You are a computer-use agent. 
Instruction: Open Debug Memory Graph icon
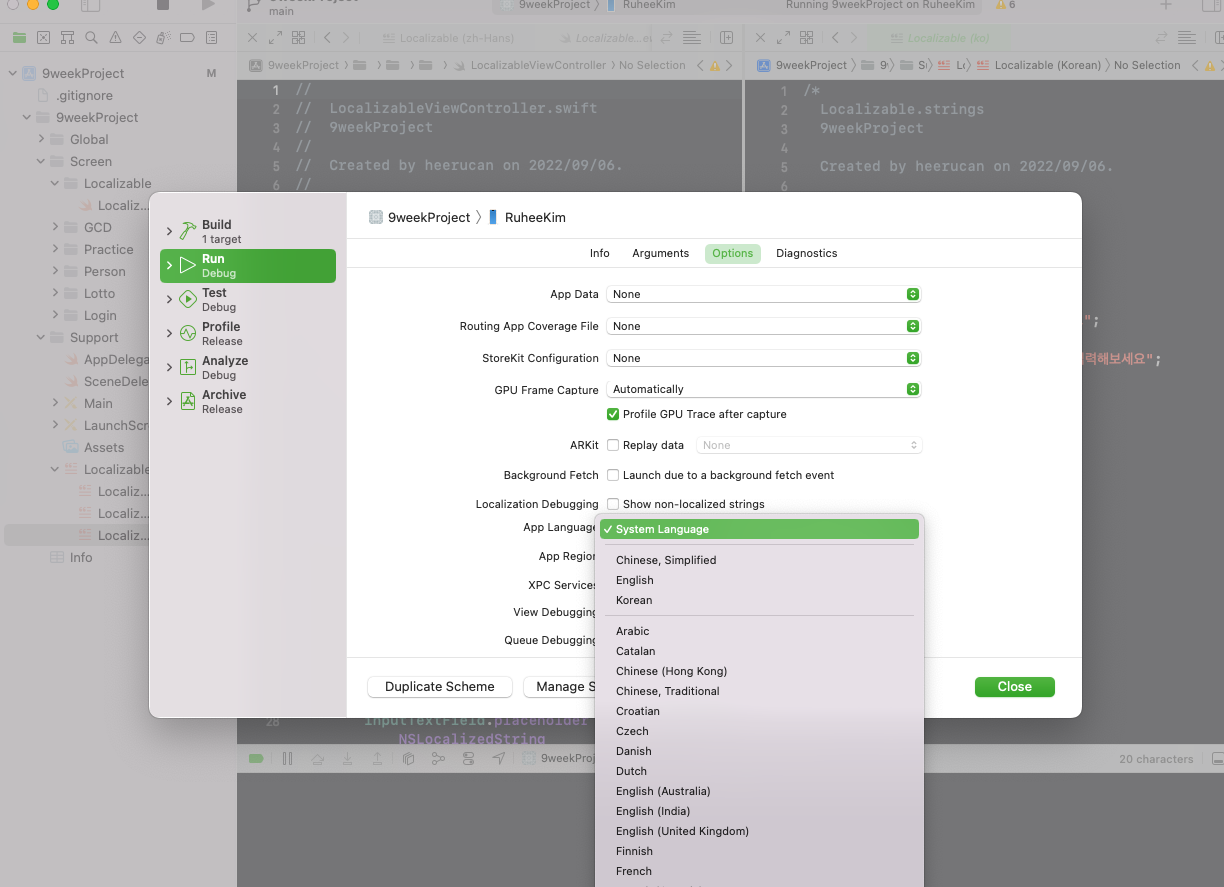438,759
